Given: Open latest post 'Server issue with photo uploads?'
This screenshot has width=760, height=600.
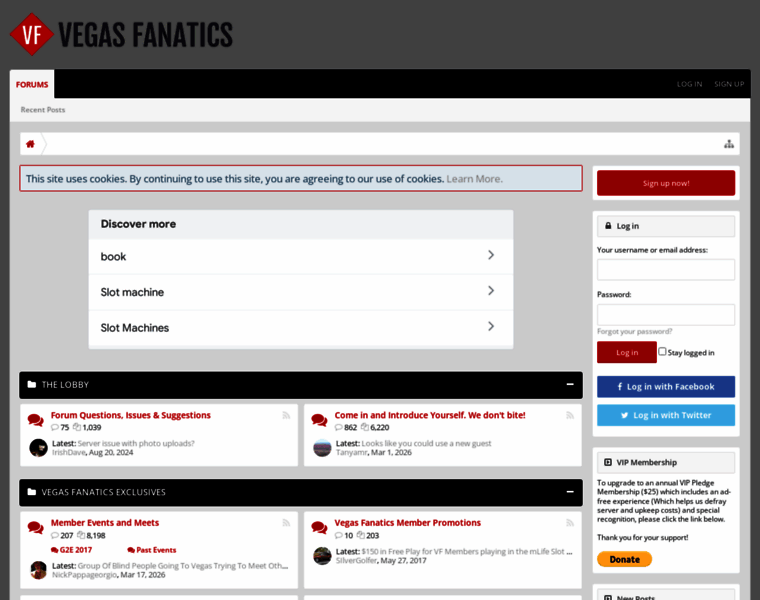Looking at the screenshot, I should (x=136, y=443).
